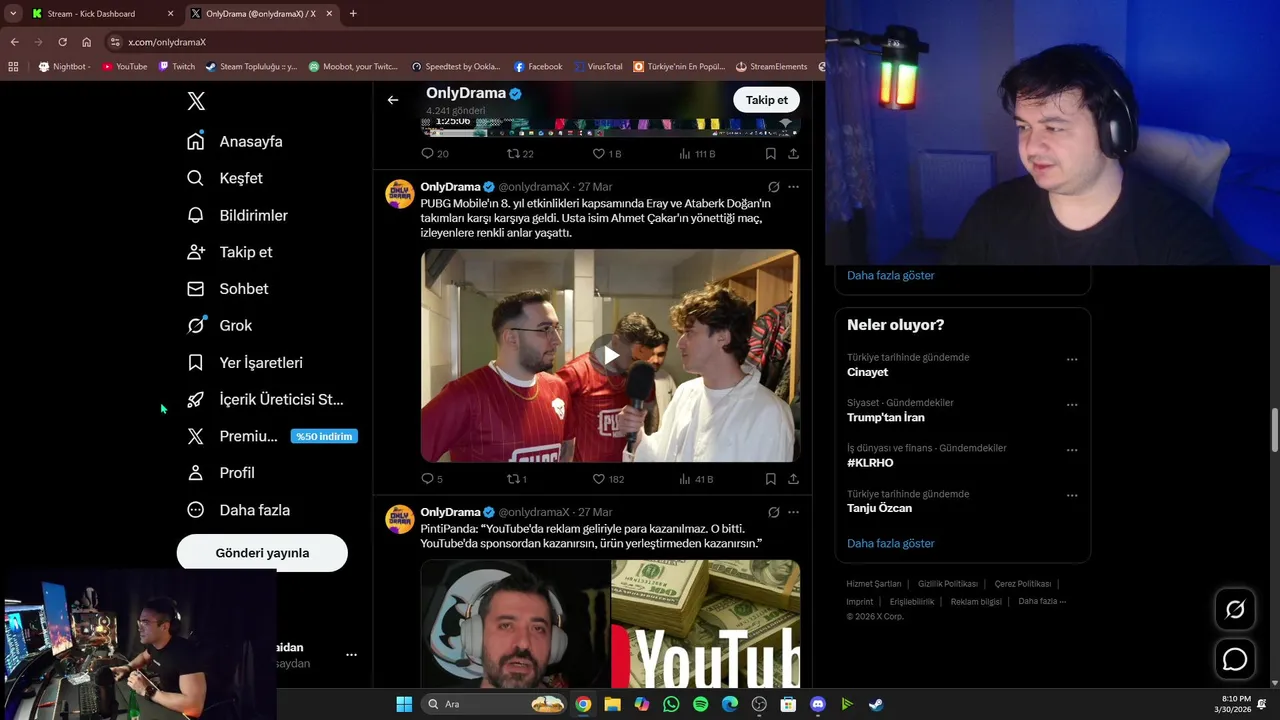Open Profil page
The width and height of the screenshot is (1280, 720).
(x=222, y=473)
